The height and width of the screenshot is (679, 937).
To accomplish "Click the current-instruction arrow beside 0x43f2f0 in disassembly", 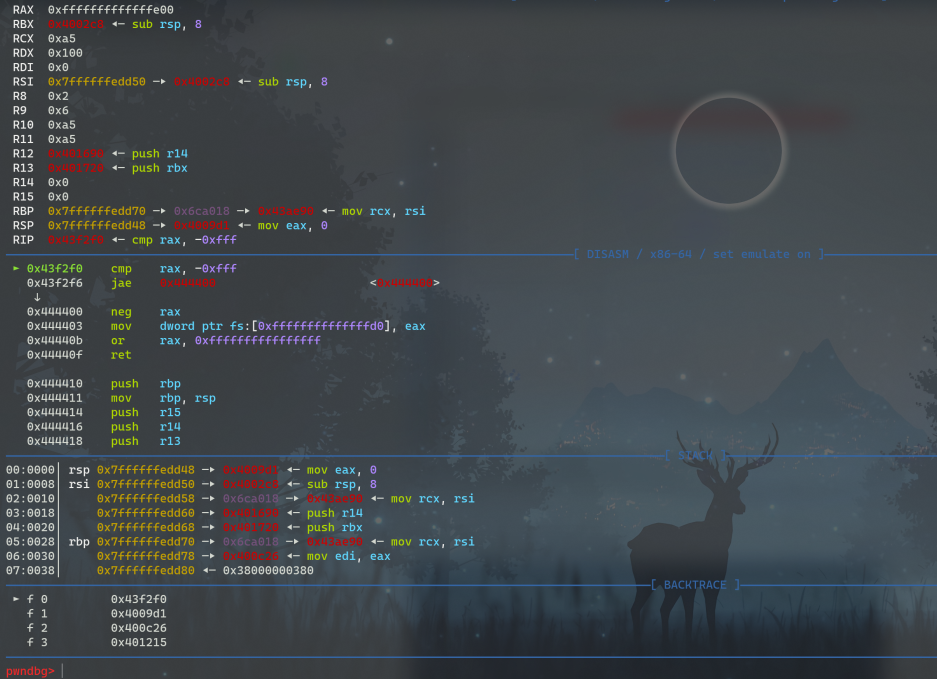I will [x=16, y=269].
